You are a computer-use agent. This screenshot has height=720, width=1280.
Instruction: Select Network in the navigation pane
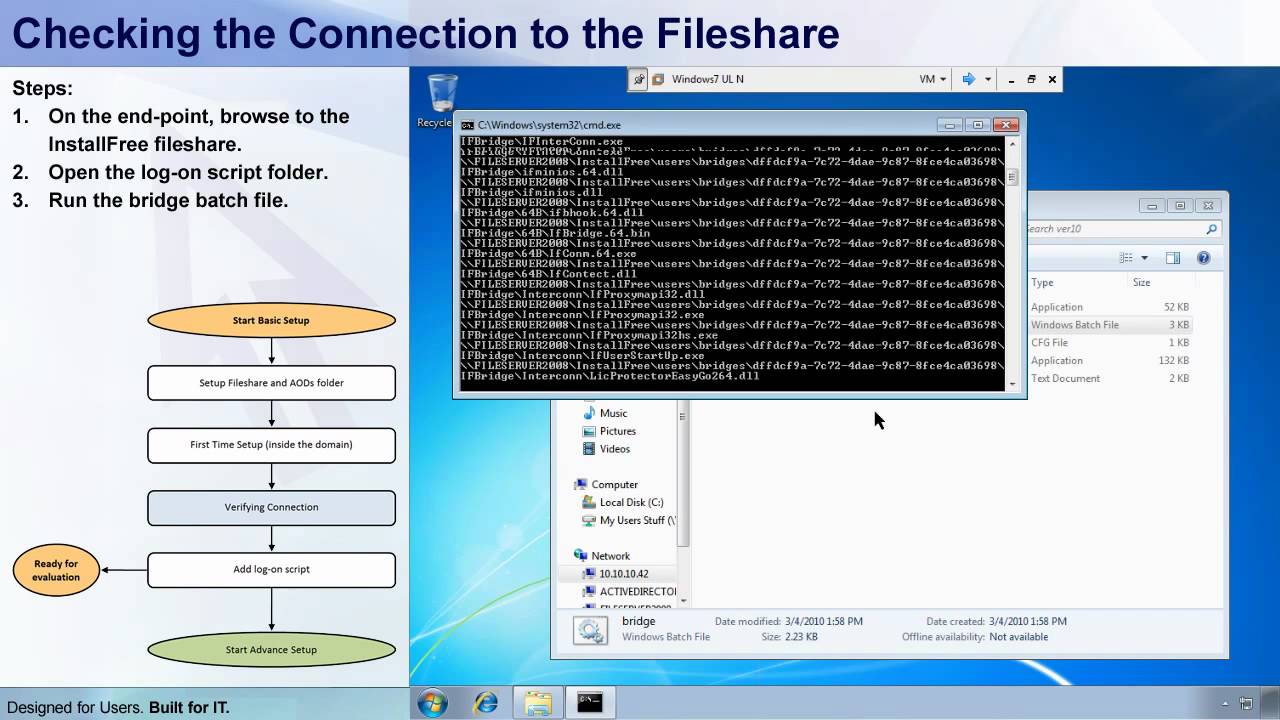click(602, 556)
